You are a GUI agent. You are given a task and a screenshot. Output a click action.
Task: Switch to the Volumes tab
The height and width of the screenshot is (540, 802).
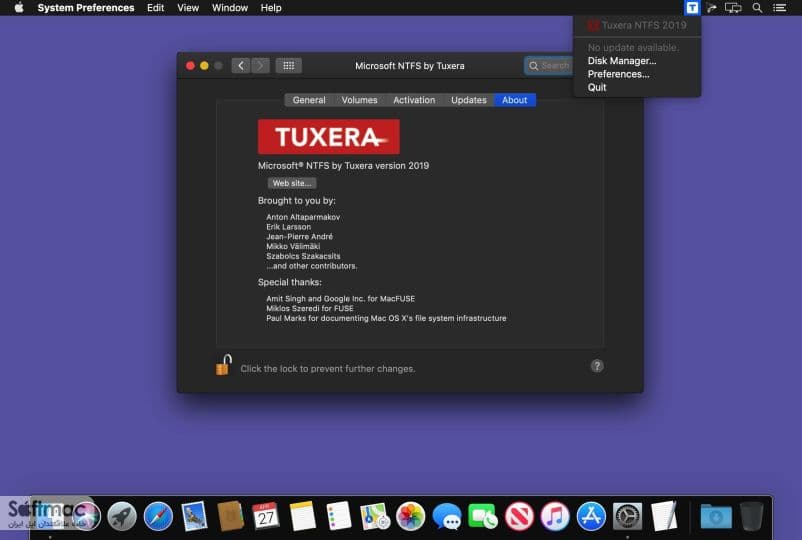coord(360,100)
